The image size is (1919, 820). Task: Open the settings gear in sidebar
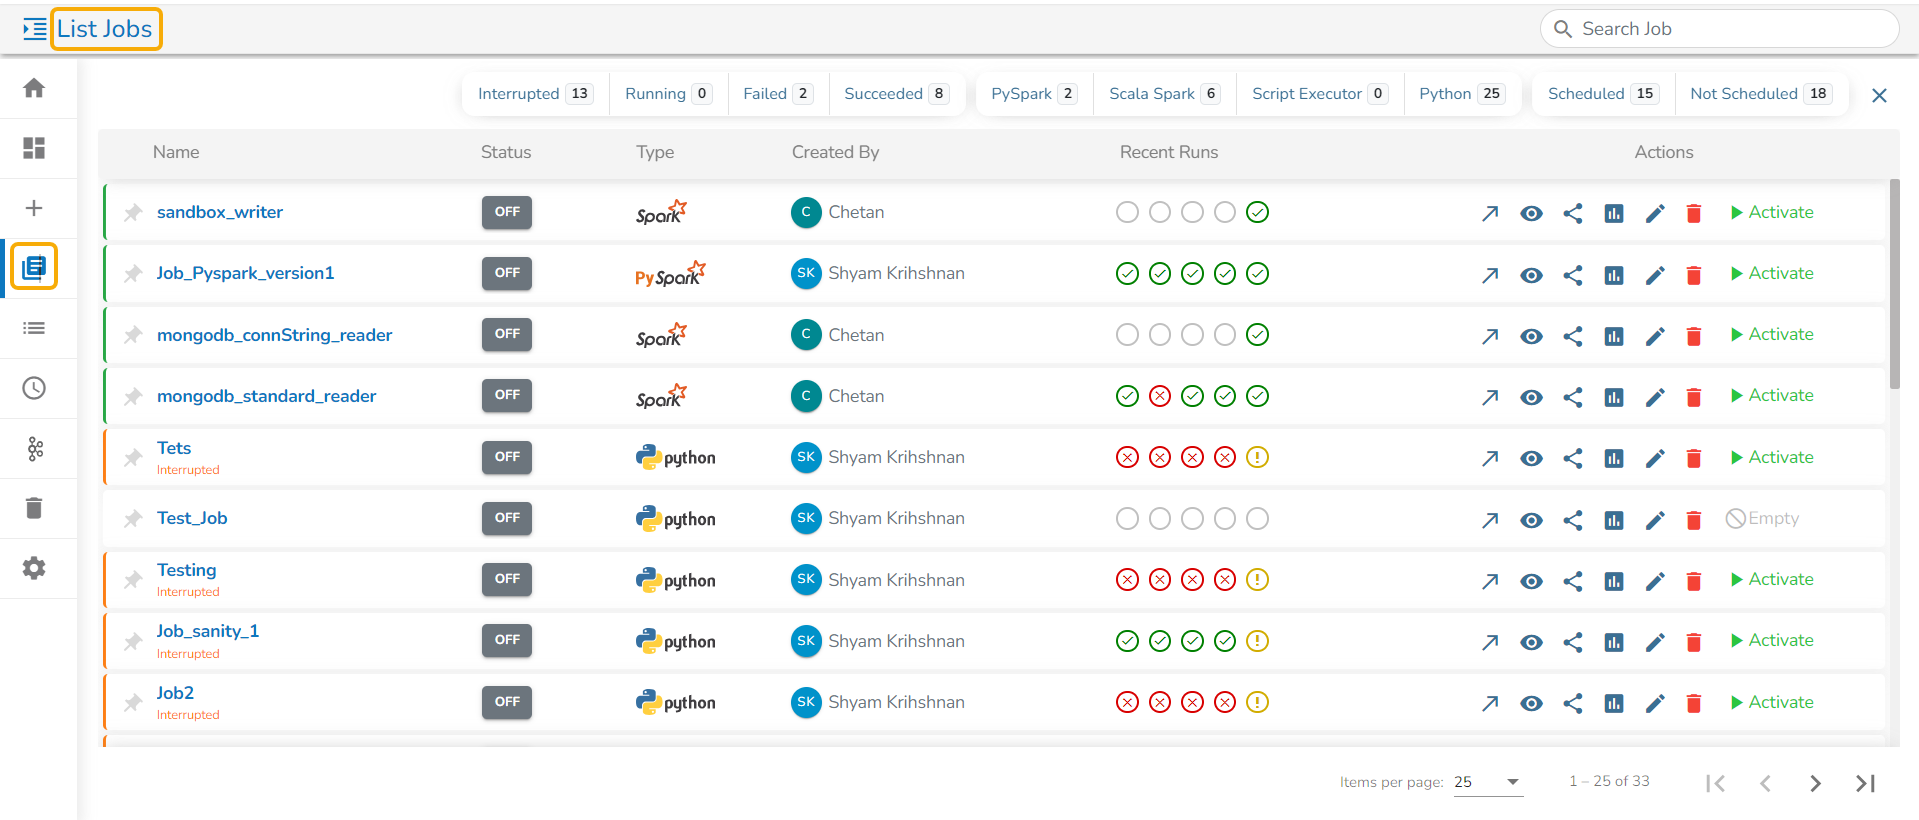pos(34,568)
